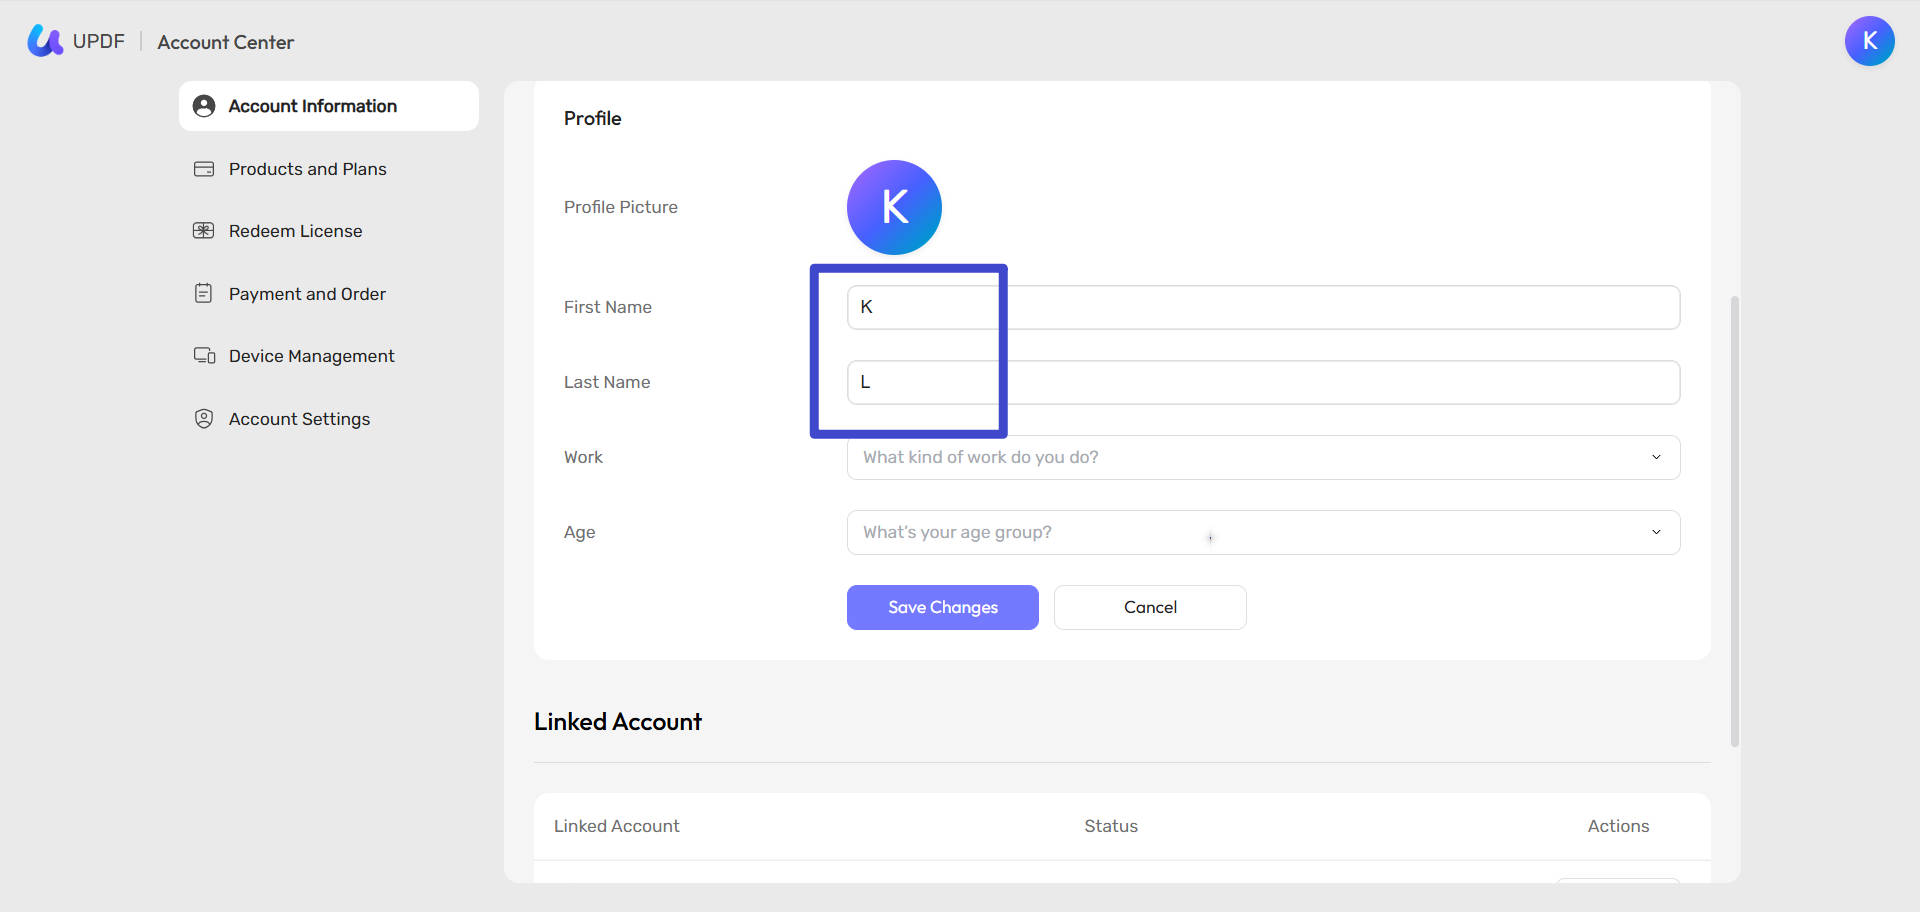The width and height of the screenshot is (1920, 912).
Task: Open the user avatar menu at top right
Action: [1869, 41]
